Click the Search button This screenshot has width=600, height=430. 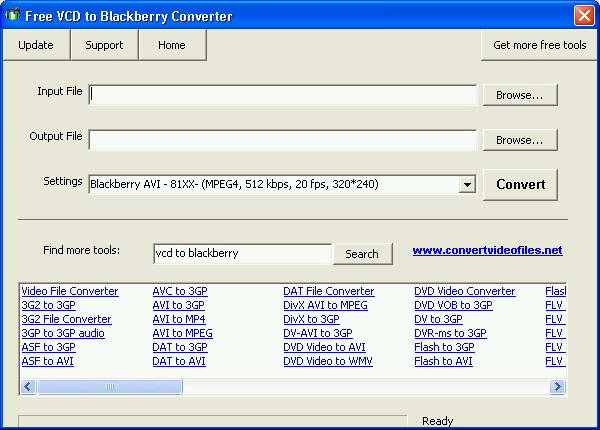[362, 254]
